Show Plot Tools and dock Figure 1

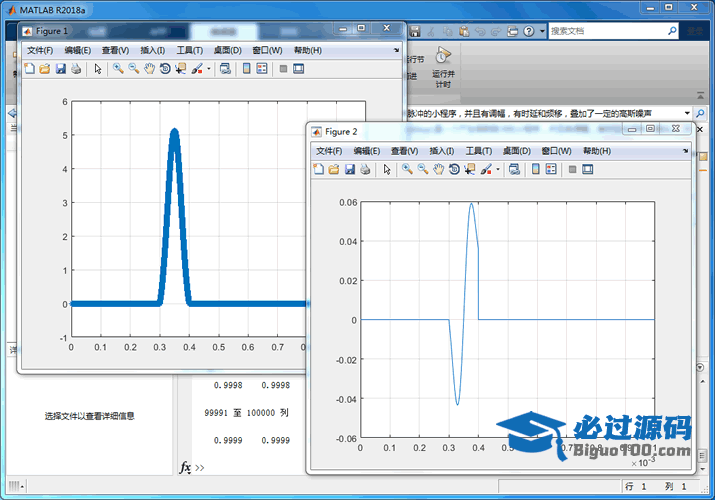click(x=299, y=69)
